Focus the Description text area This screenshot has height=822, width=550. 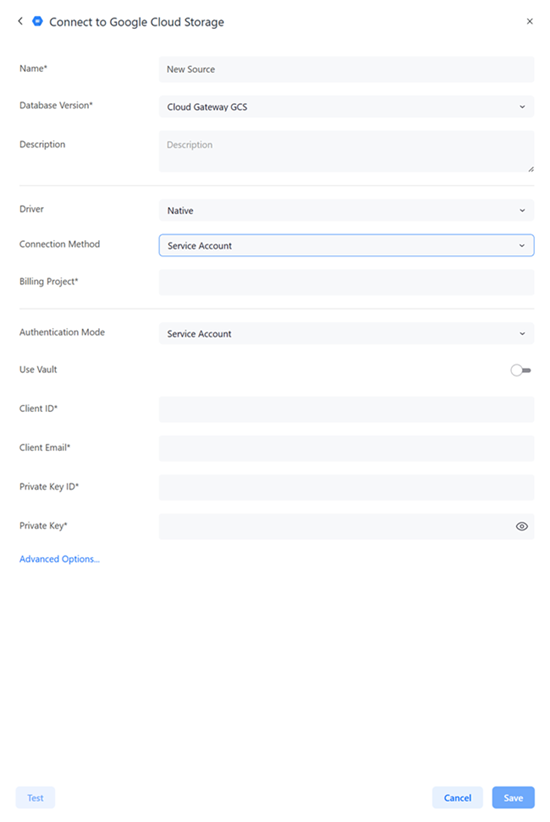pos(347,152)
